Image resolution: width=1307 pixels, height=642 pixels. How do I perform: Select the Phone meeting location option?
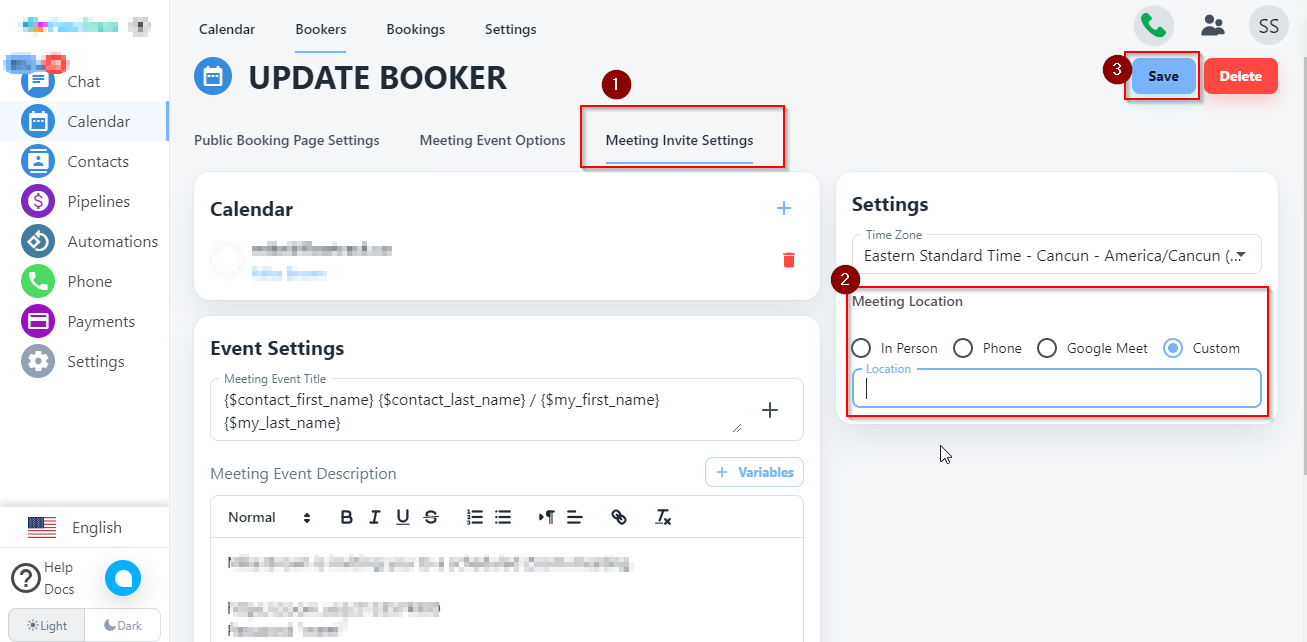click(963, 348)
